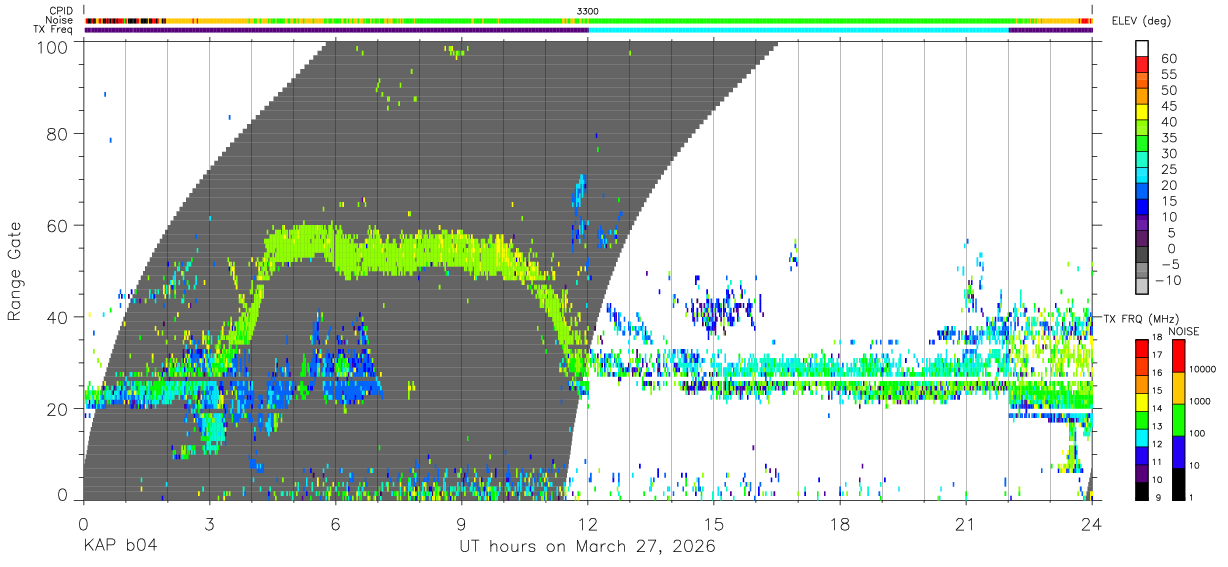Click the '24' tick on the UT hours axis

coord(1092,524)
